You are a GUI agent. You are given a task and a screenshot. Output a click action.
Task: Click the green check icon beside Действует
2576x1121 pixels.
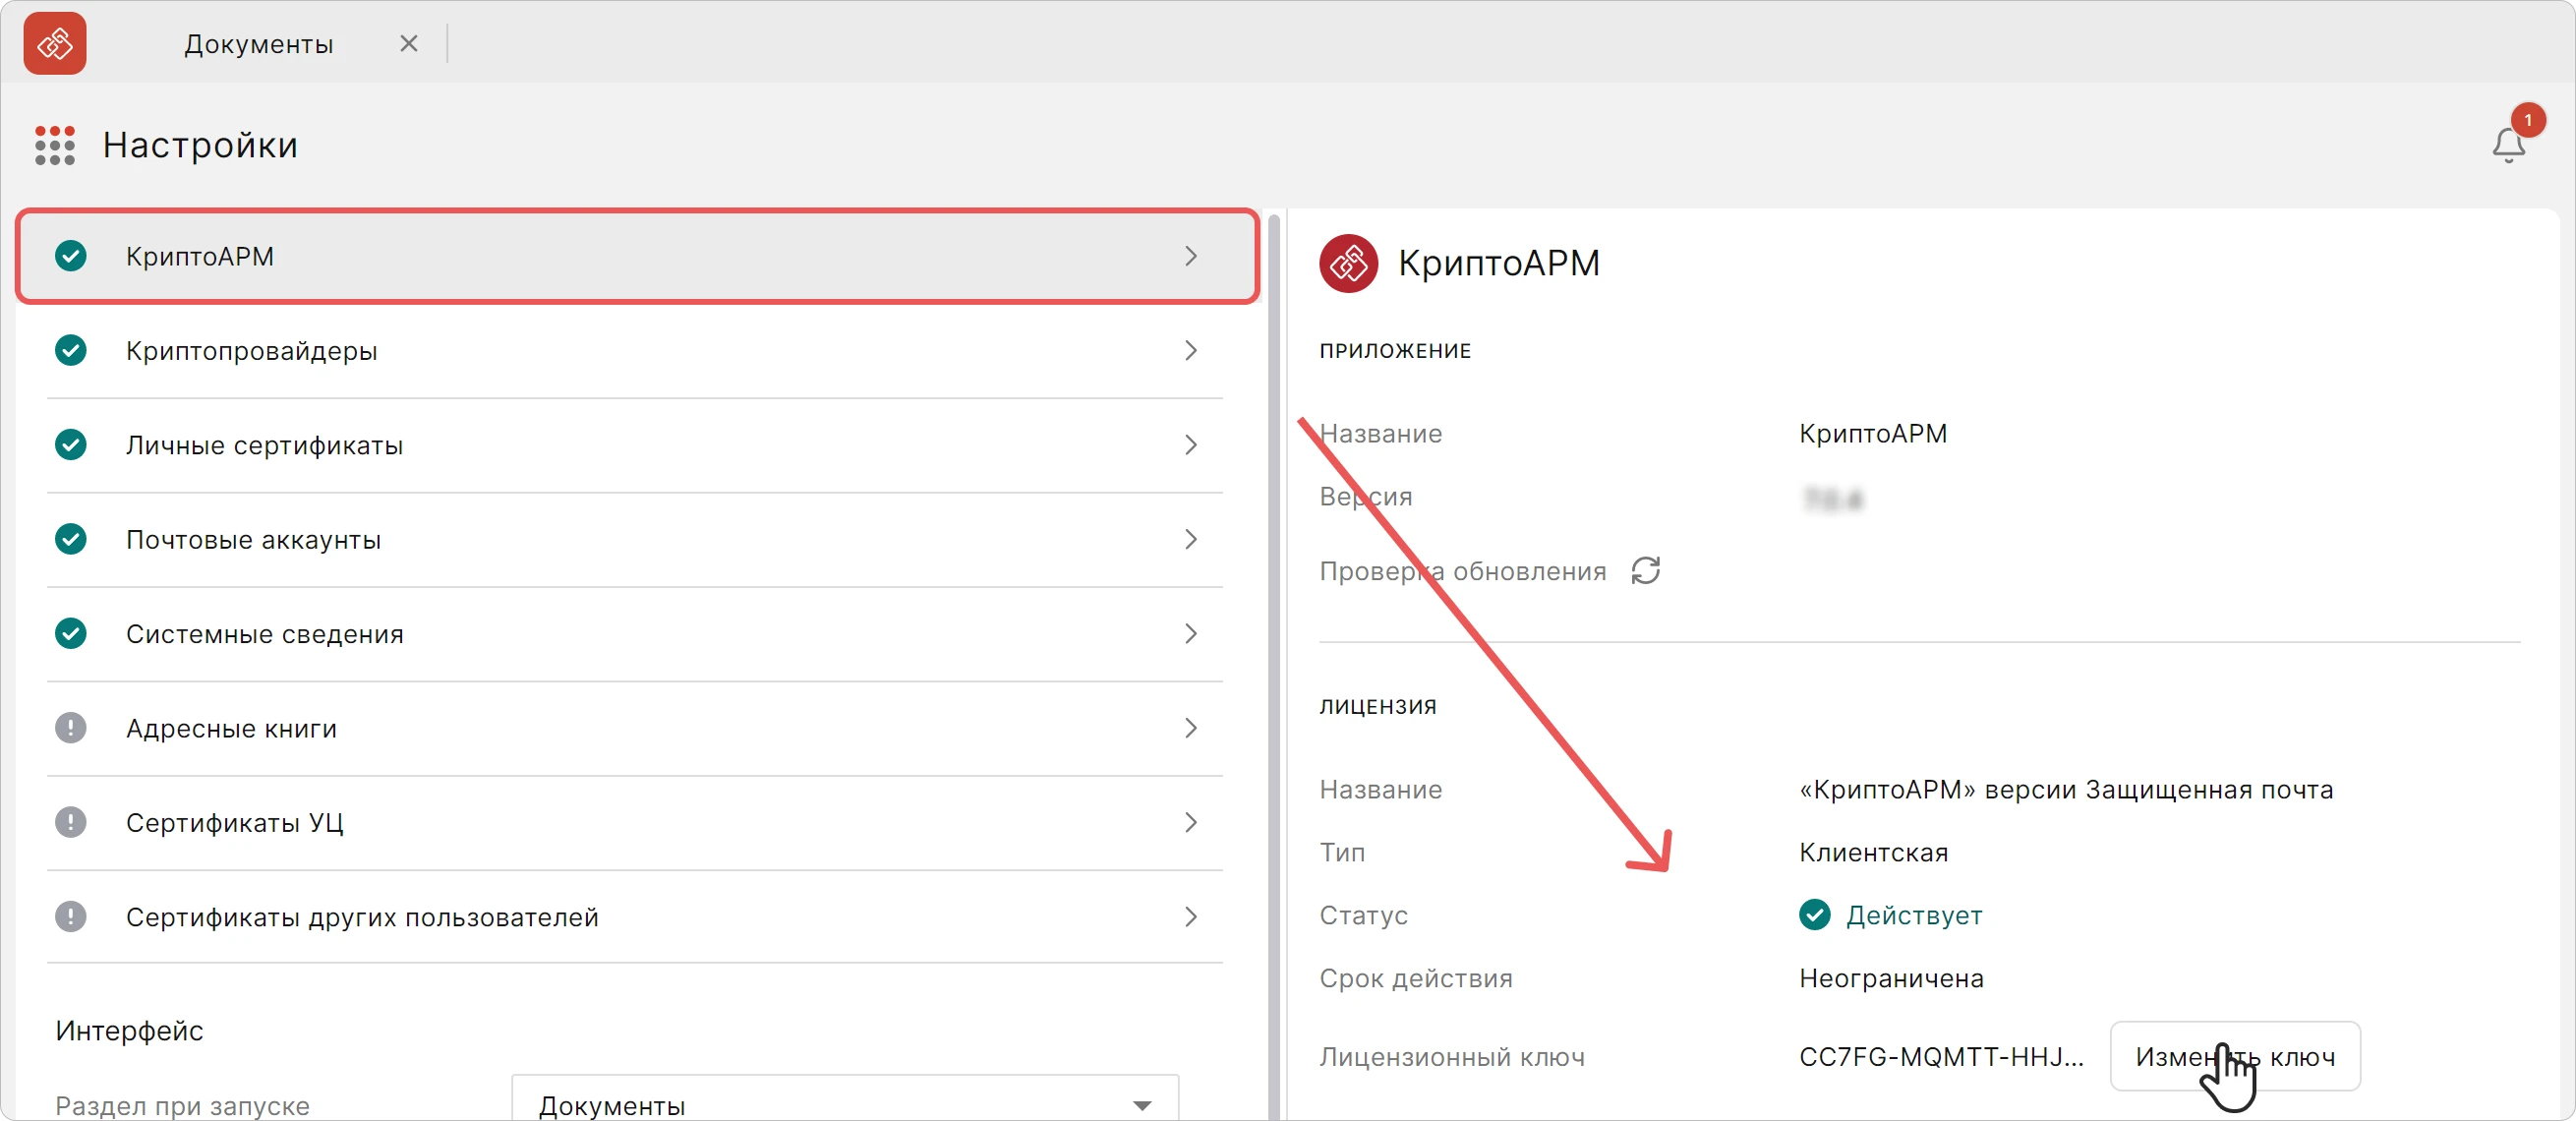tap(1814, 915)
